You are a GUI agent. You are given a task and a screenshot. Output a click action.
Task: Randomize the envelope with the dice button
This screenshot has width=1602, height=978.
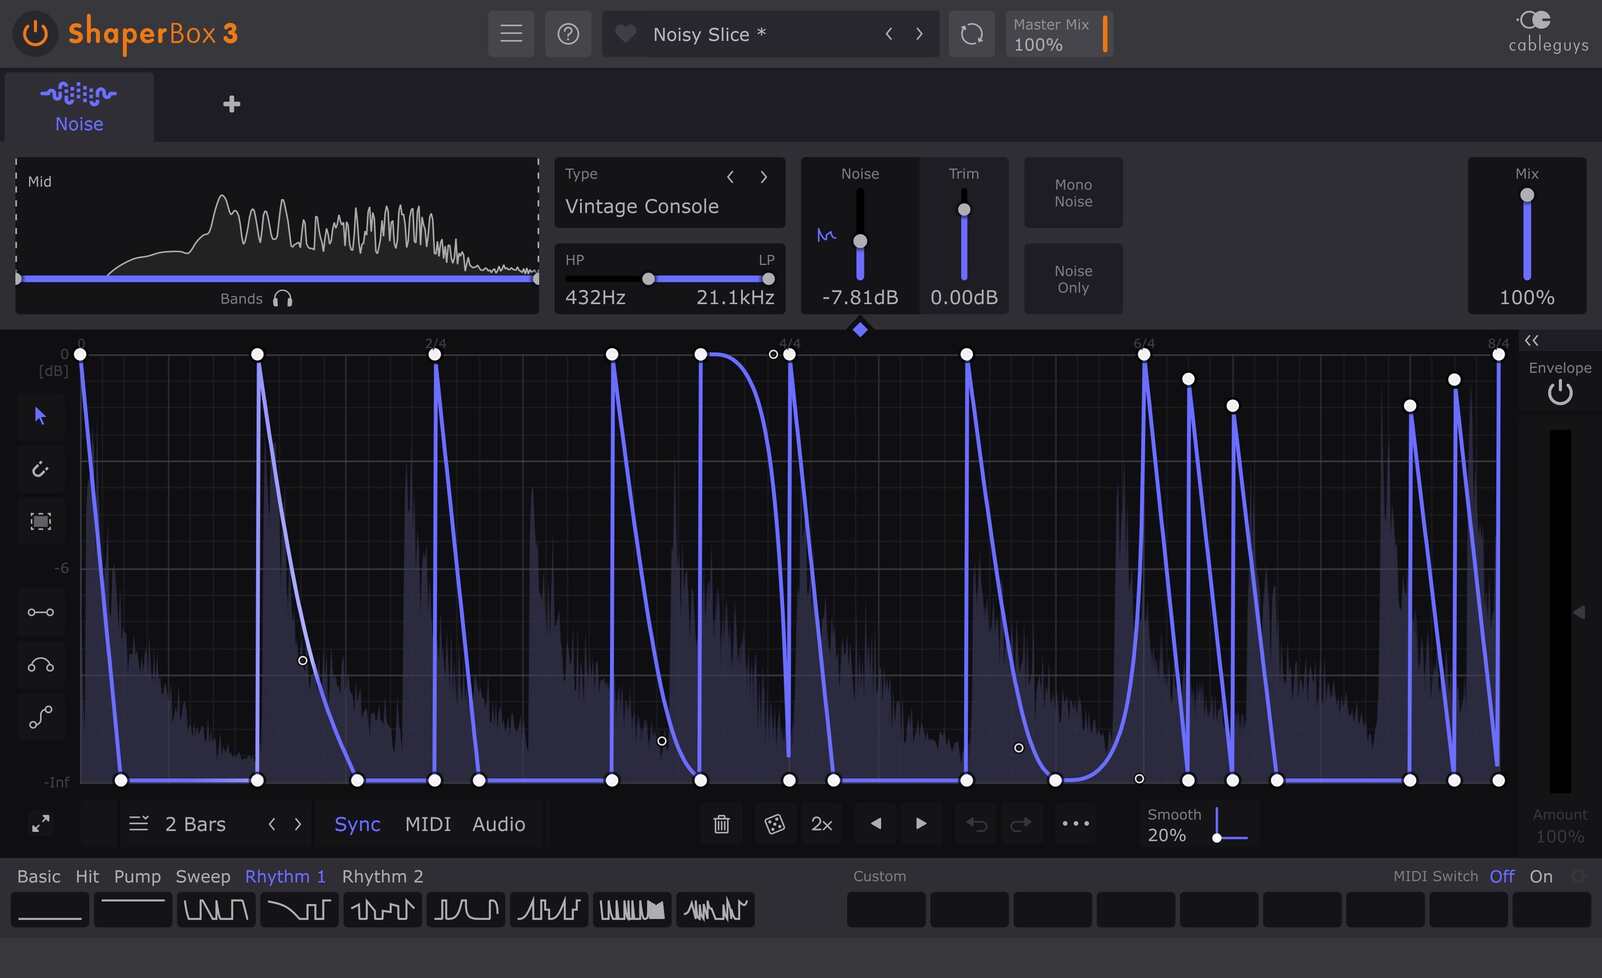774,823
